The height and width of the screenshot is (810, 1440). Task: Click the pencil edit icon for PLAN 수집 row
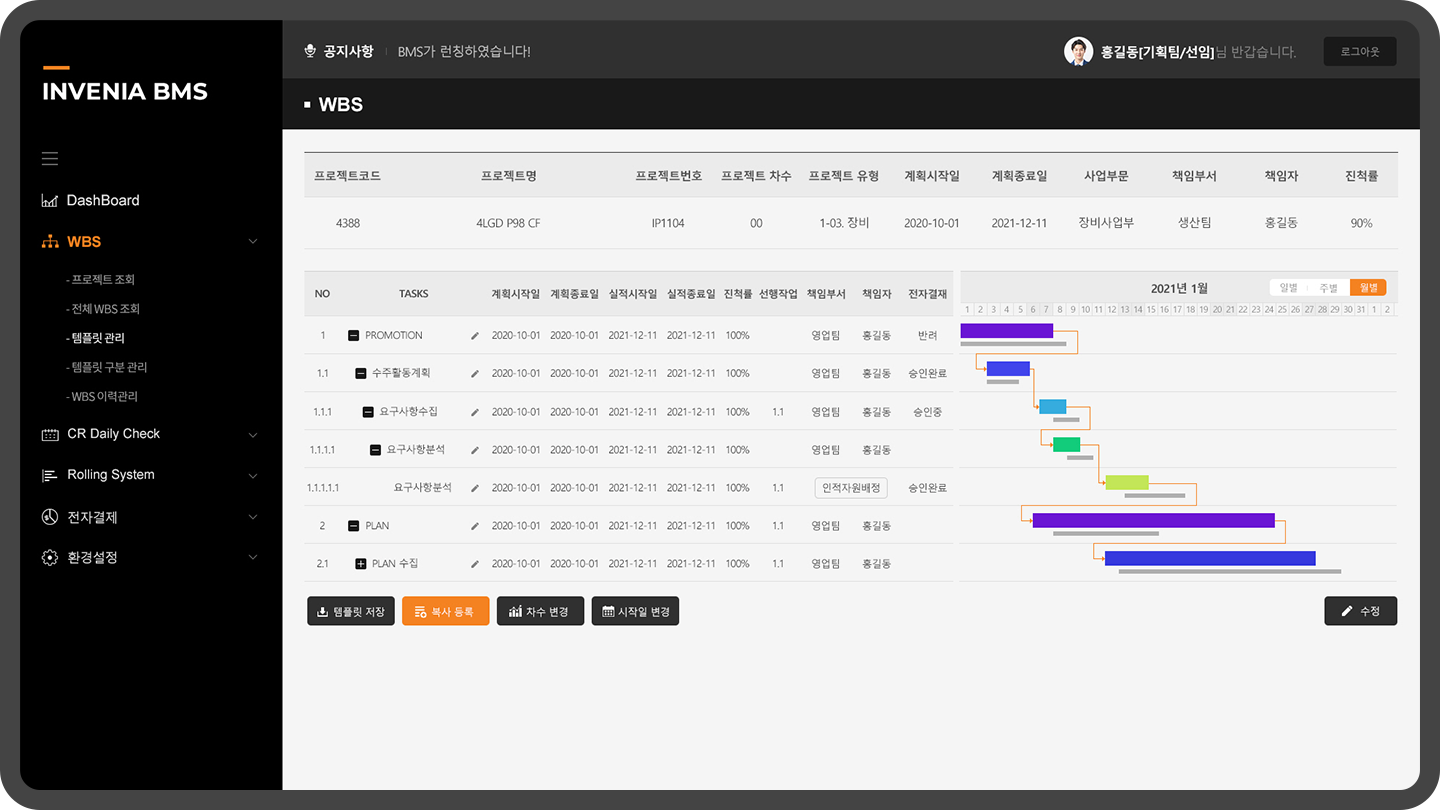(x=475, y=564)
